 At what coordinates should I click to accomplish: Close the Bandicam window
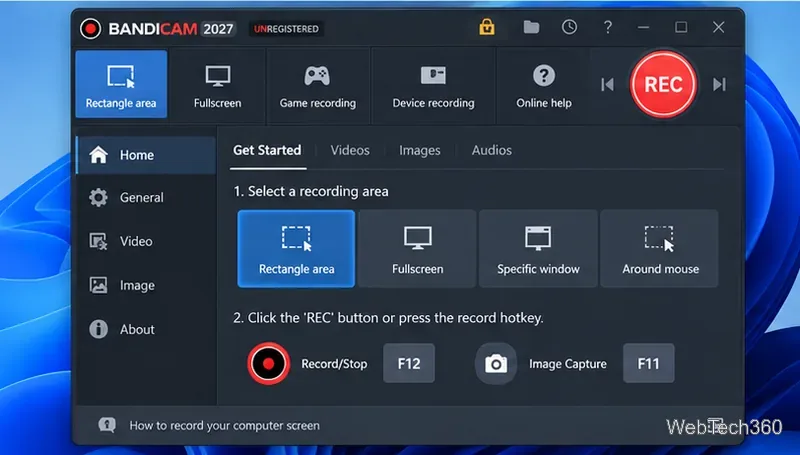click(x=718, y=27)
